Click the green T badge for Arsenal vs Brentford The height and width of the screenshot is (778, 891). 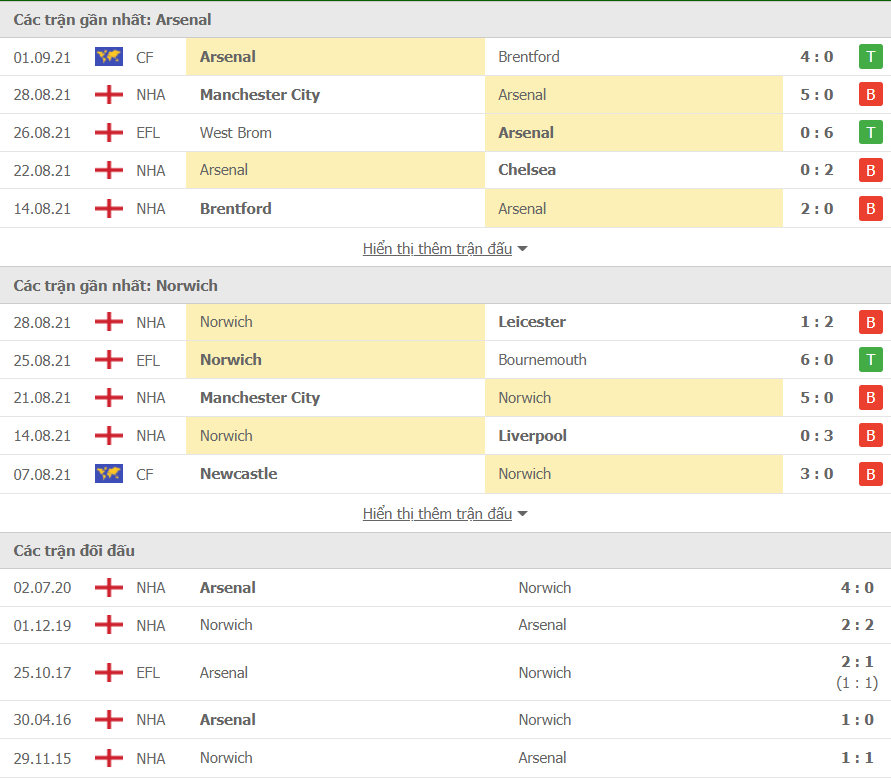pyautogui.click(x=871, y=57)
